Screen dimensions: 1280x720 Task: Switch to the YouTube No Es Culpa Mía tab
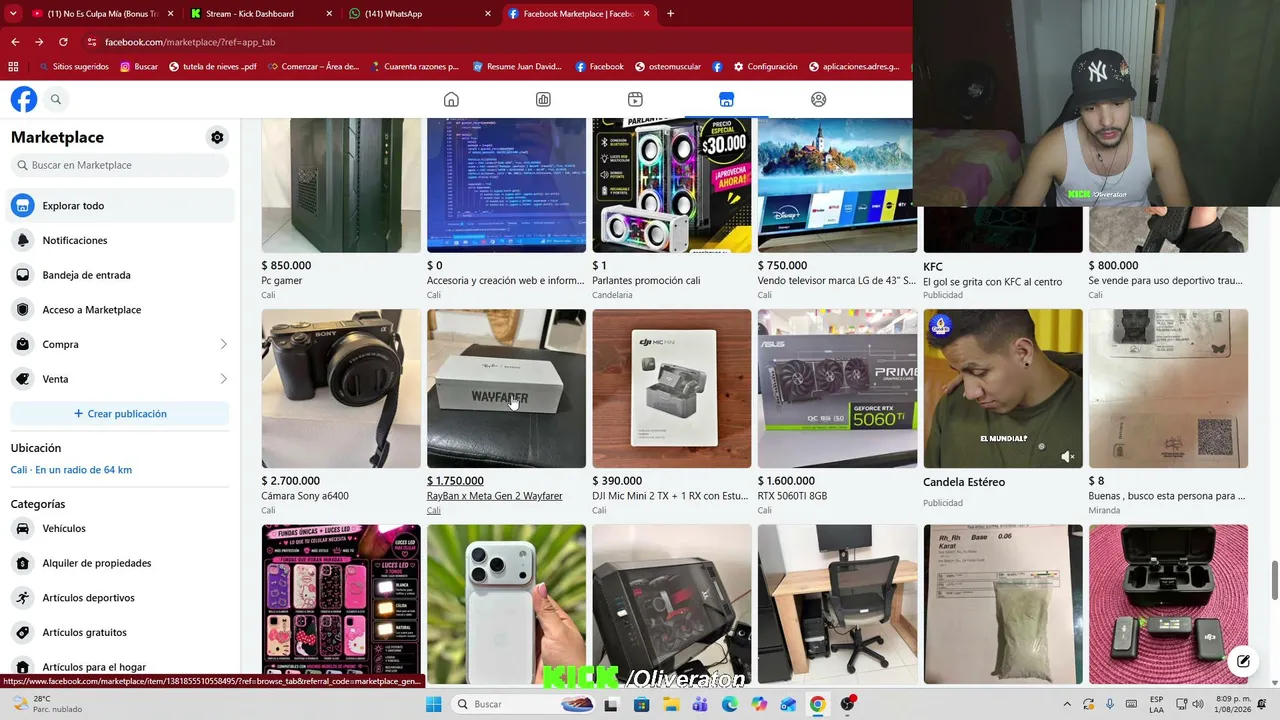click(x=103, y=14)
